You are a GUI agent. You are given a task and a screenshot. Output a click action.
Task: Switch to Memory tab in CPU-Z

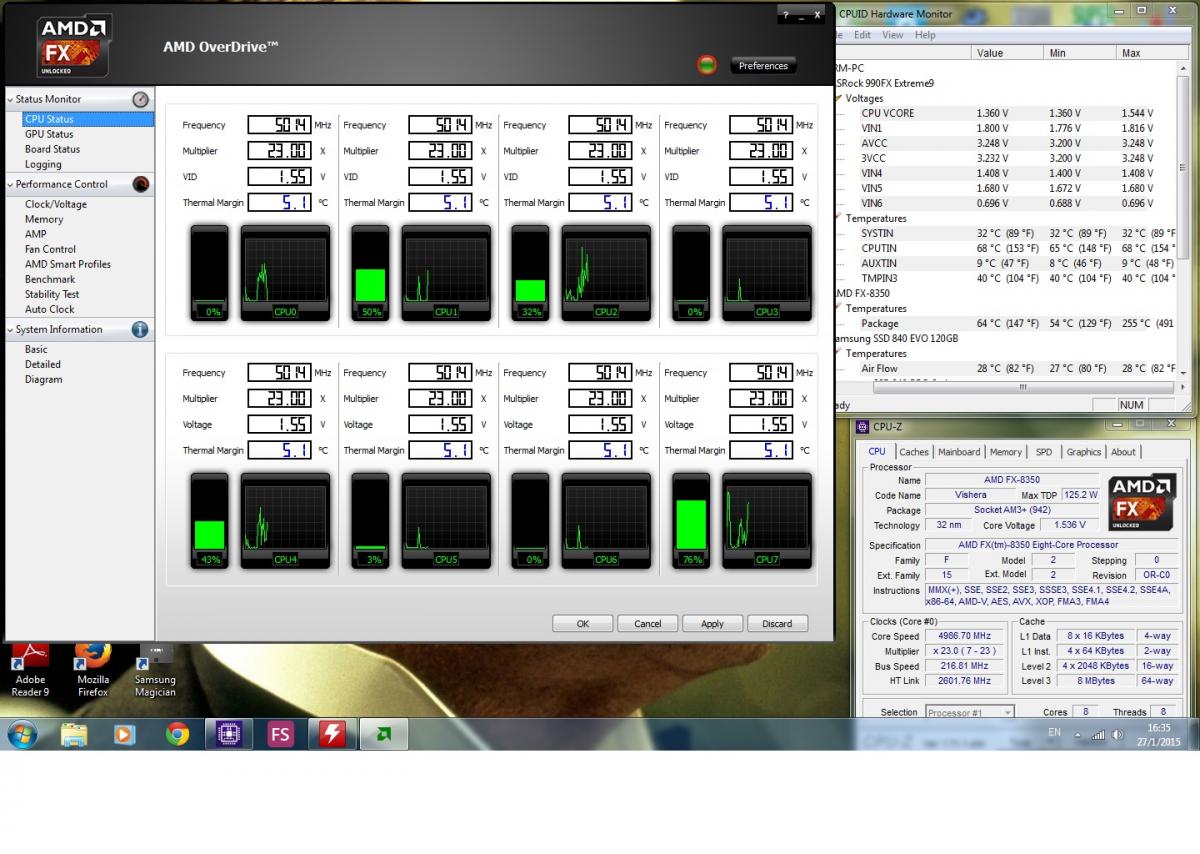[1006, 452]
